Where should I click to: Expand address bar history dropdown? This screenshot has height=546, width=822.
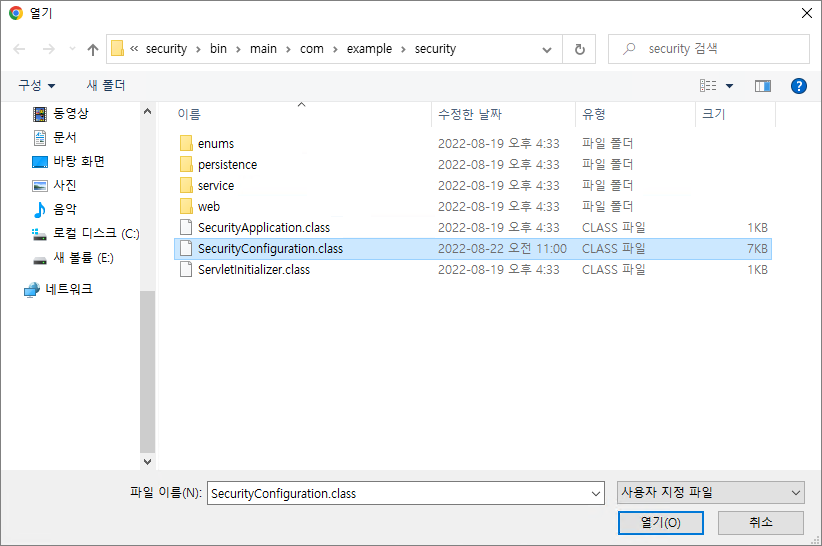(547, 50)
